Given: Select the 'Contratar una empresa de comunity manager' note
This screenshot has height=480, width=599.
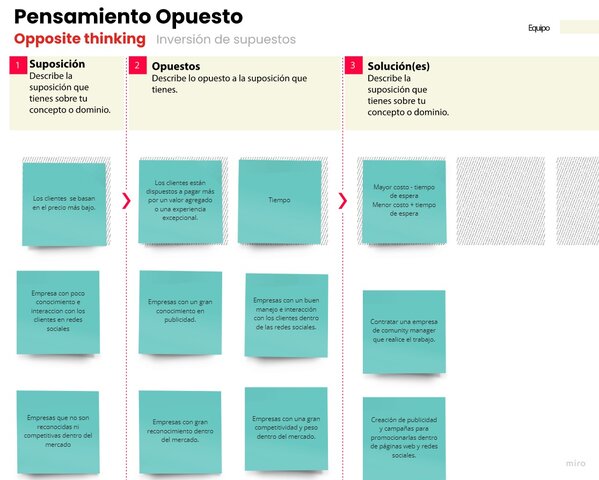Looking at the screenshot, I should (x=404, y=332).
